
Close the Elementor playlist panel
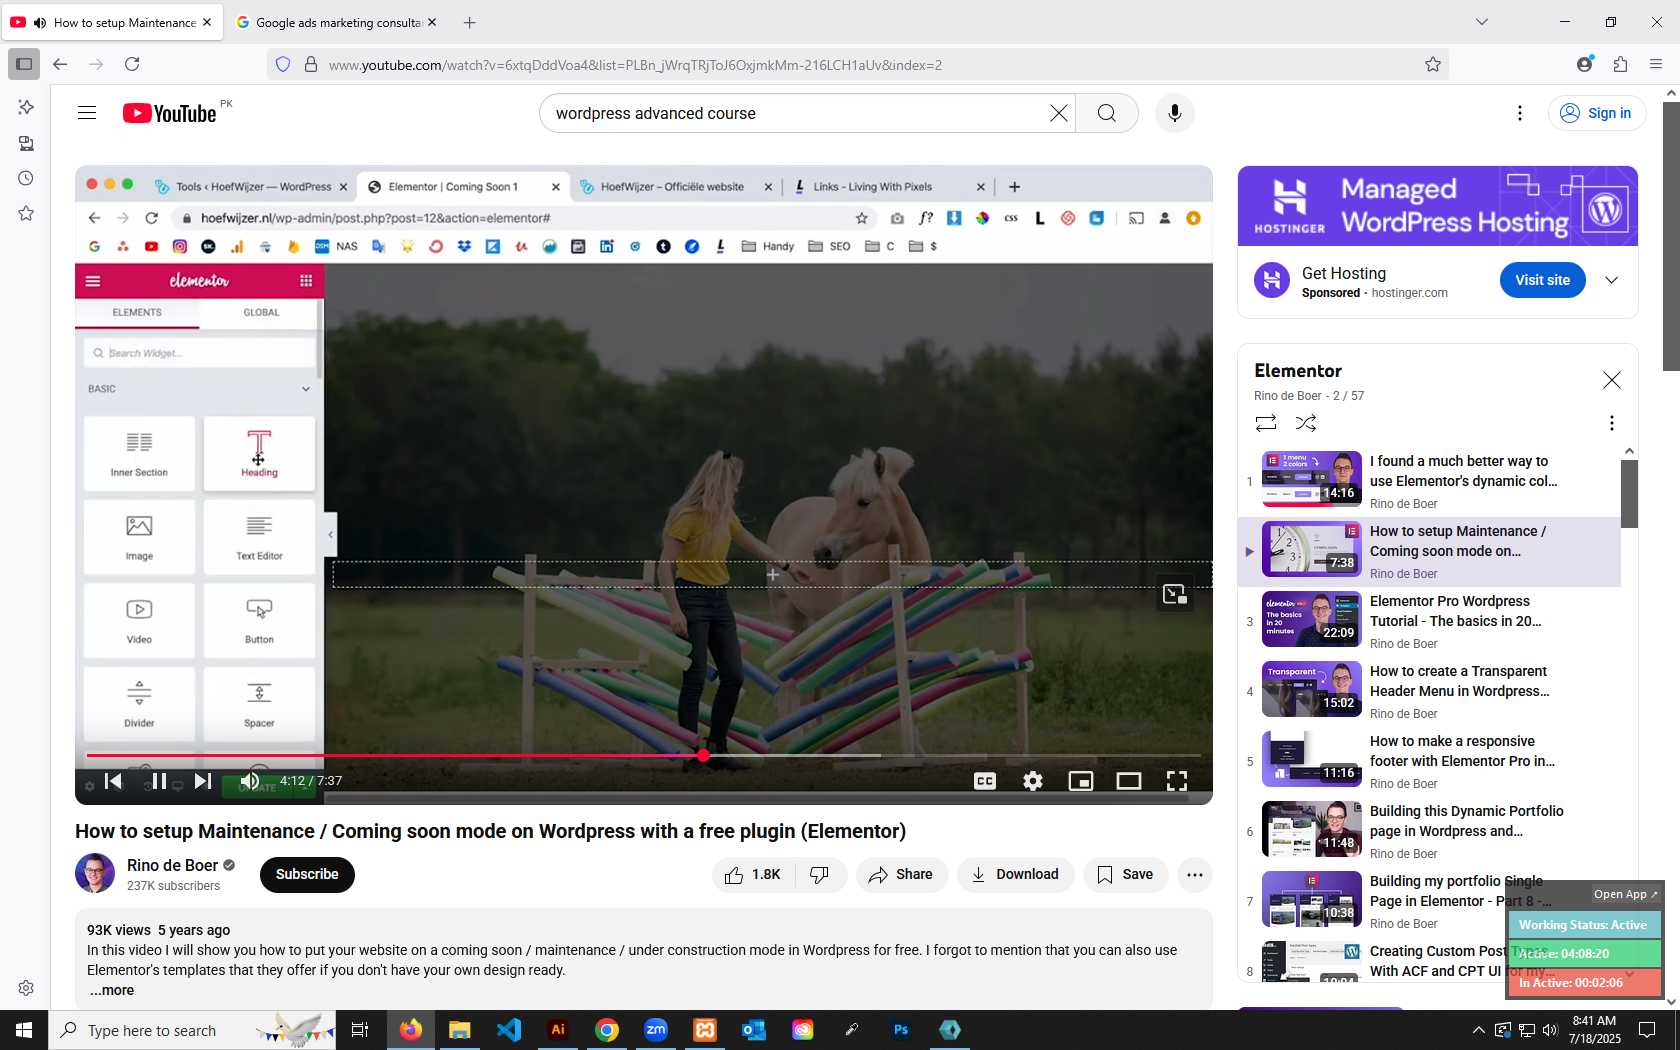coord(1611,380)
